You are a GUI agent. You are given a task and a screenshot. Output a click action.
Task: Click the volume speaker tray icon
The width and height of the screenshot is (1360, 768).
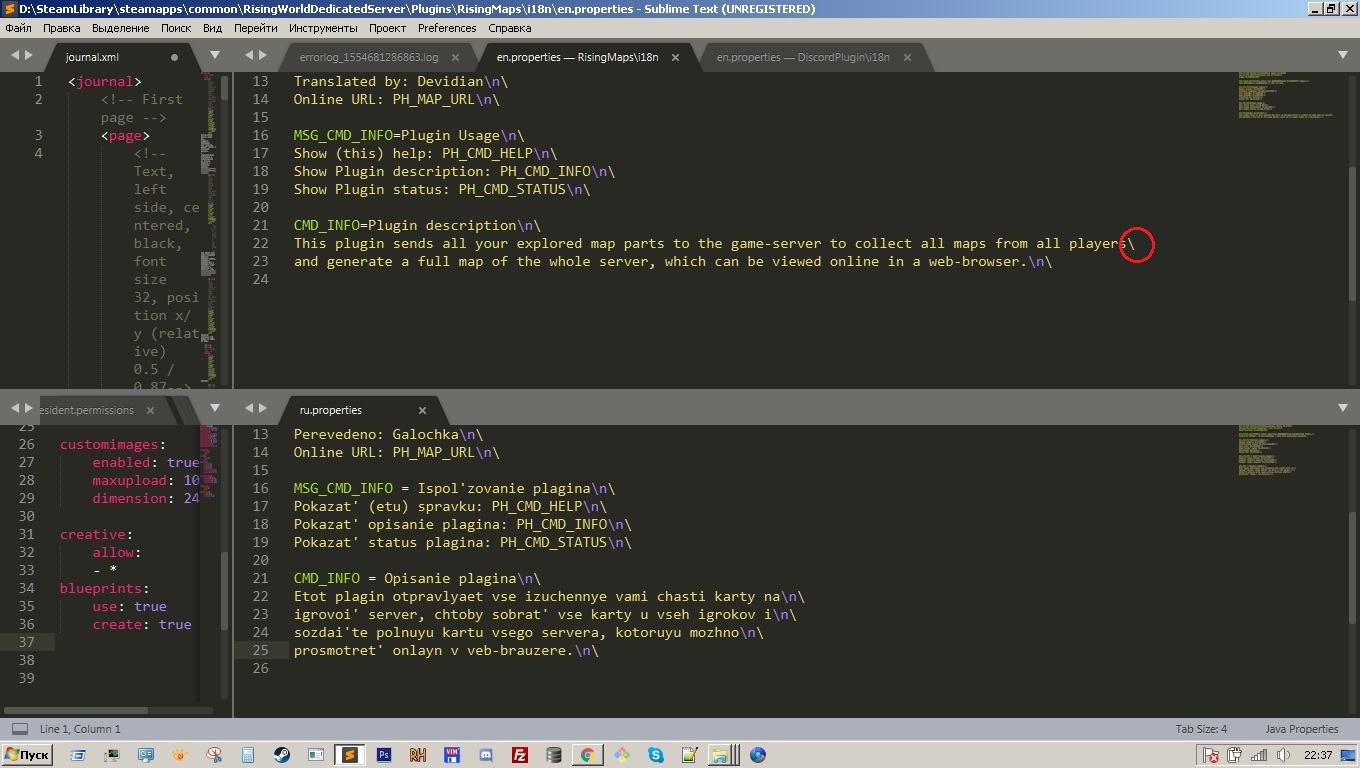1282,755
